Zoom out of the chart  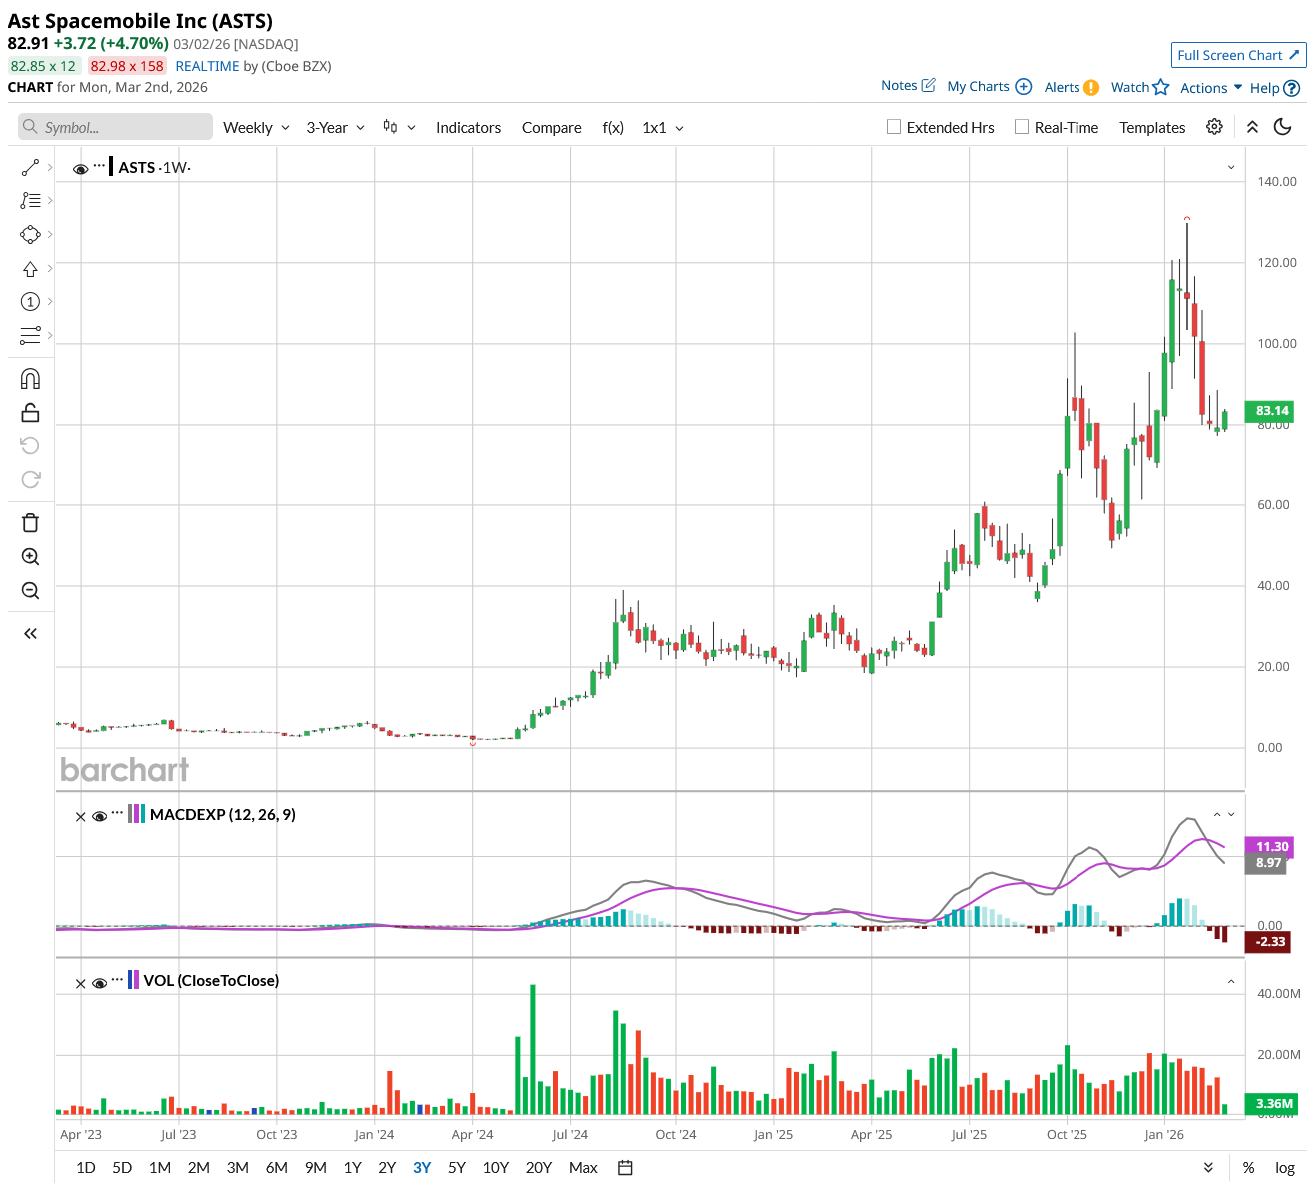tap(30, 591)
